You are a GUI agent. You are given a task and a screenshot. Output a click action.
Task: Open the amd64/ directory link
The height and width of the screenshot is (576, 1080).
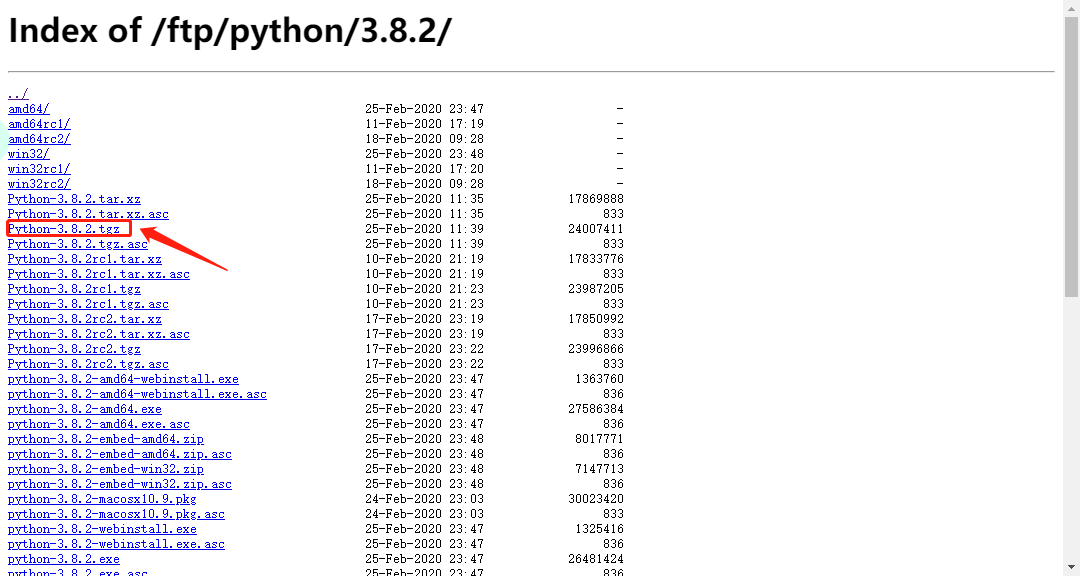(x=29, y=109)
